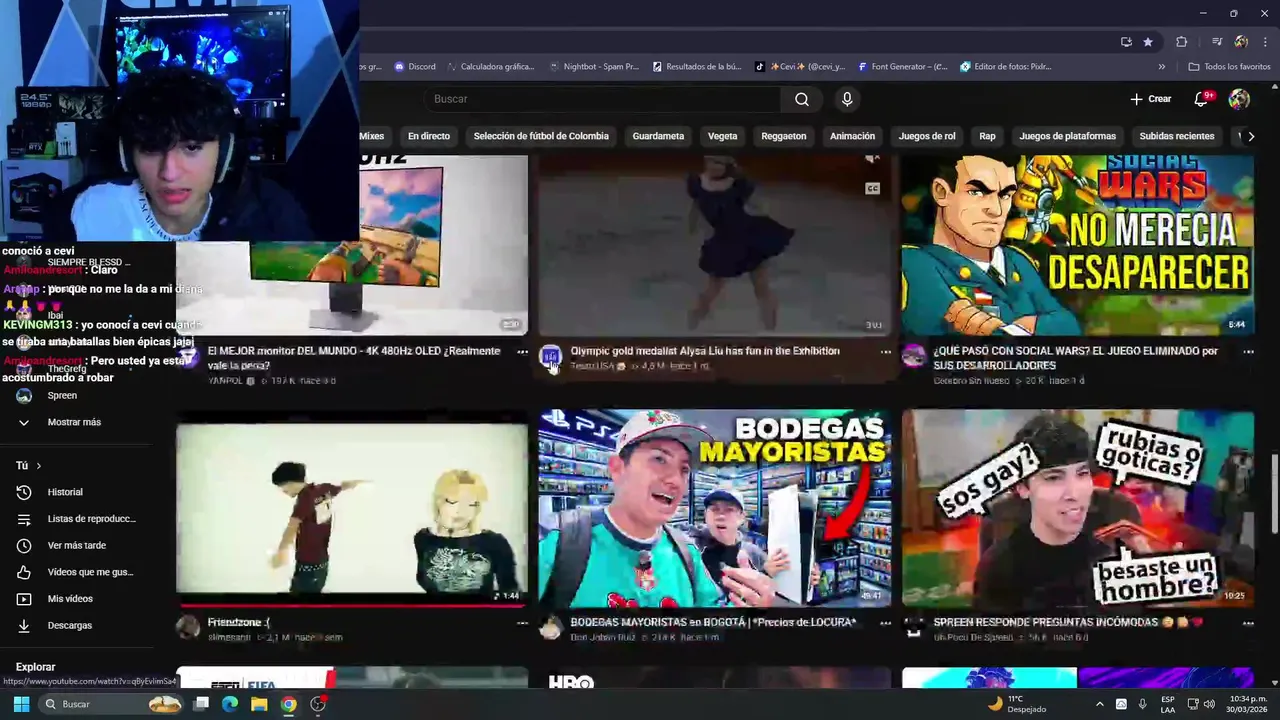The image size is (1280, 720).
Task: Open options menu for Spreen responde video
Action: tap(1248, 623)
